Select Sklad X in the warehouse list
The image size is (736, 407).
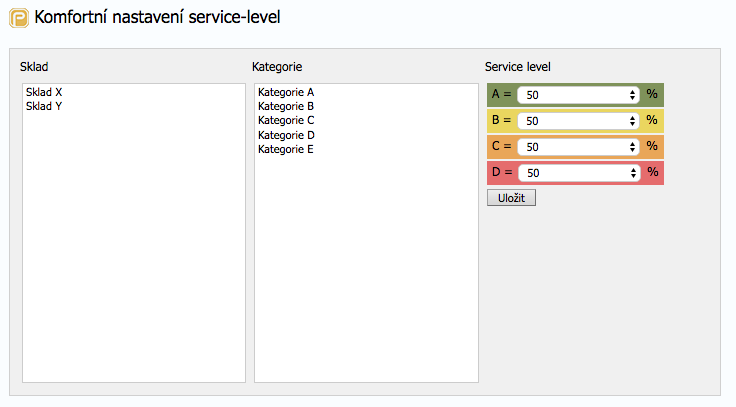click(44, 92)
